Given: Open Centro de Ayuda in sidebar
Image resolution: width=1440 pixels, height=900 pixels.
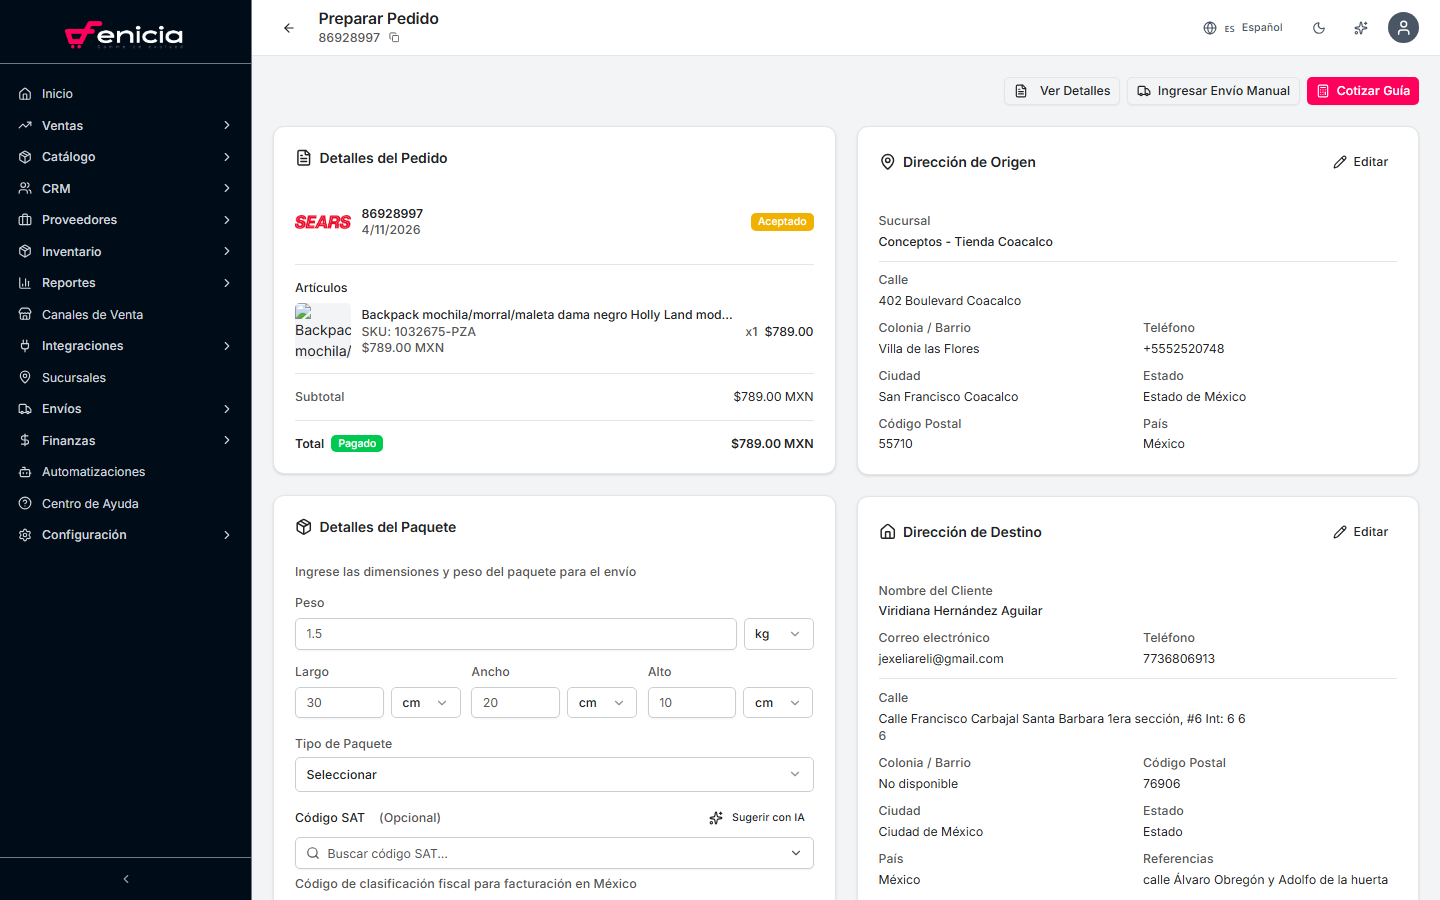Looking at the screenshot, I should [90, 504].
